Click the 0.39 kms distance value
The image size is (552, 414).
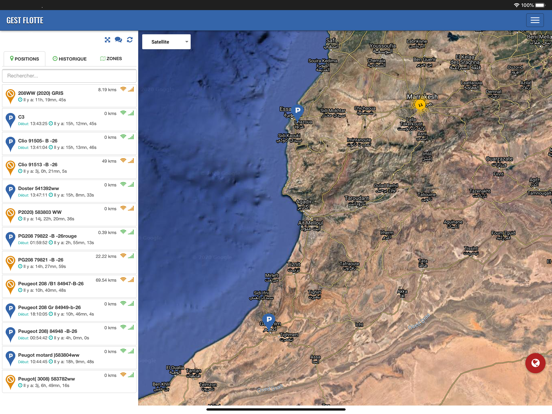(x=107, y=232)
